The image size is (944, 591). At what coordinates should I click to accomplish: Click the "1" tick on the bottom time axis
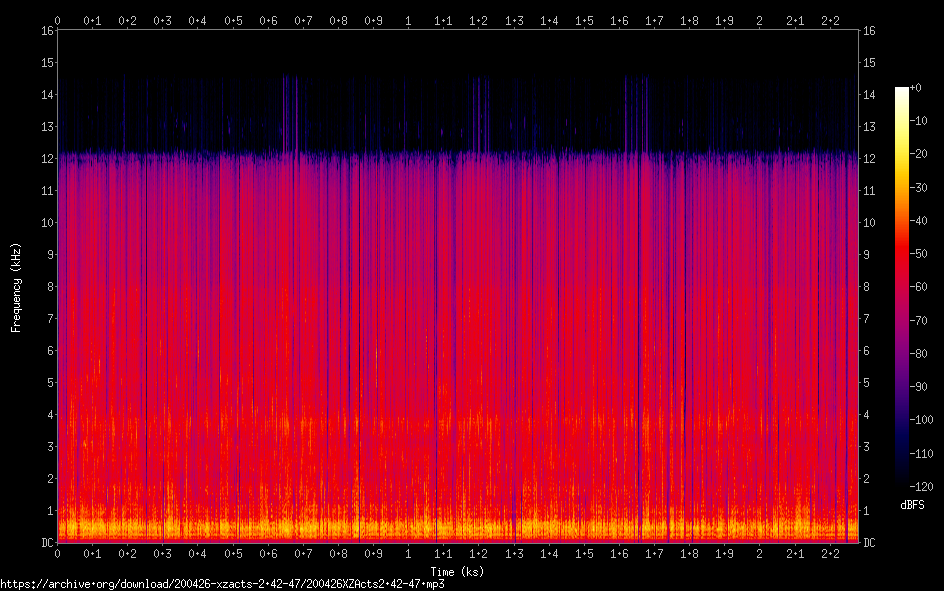tap(408, 554)
